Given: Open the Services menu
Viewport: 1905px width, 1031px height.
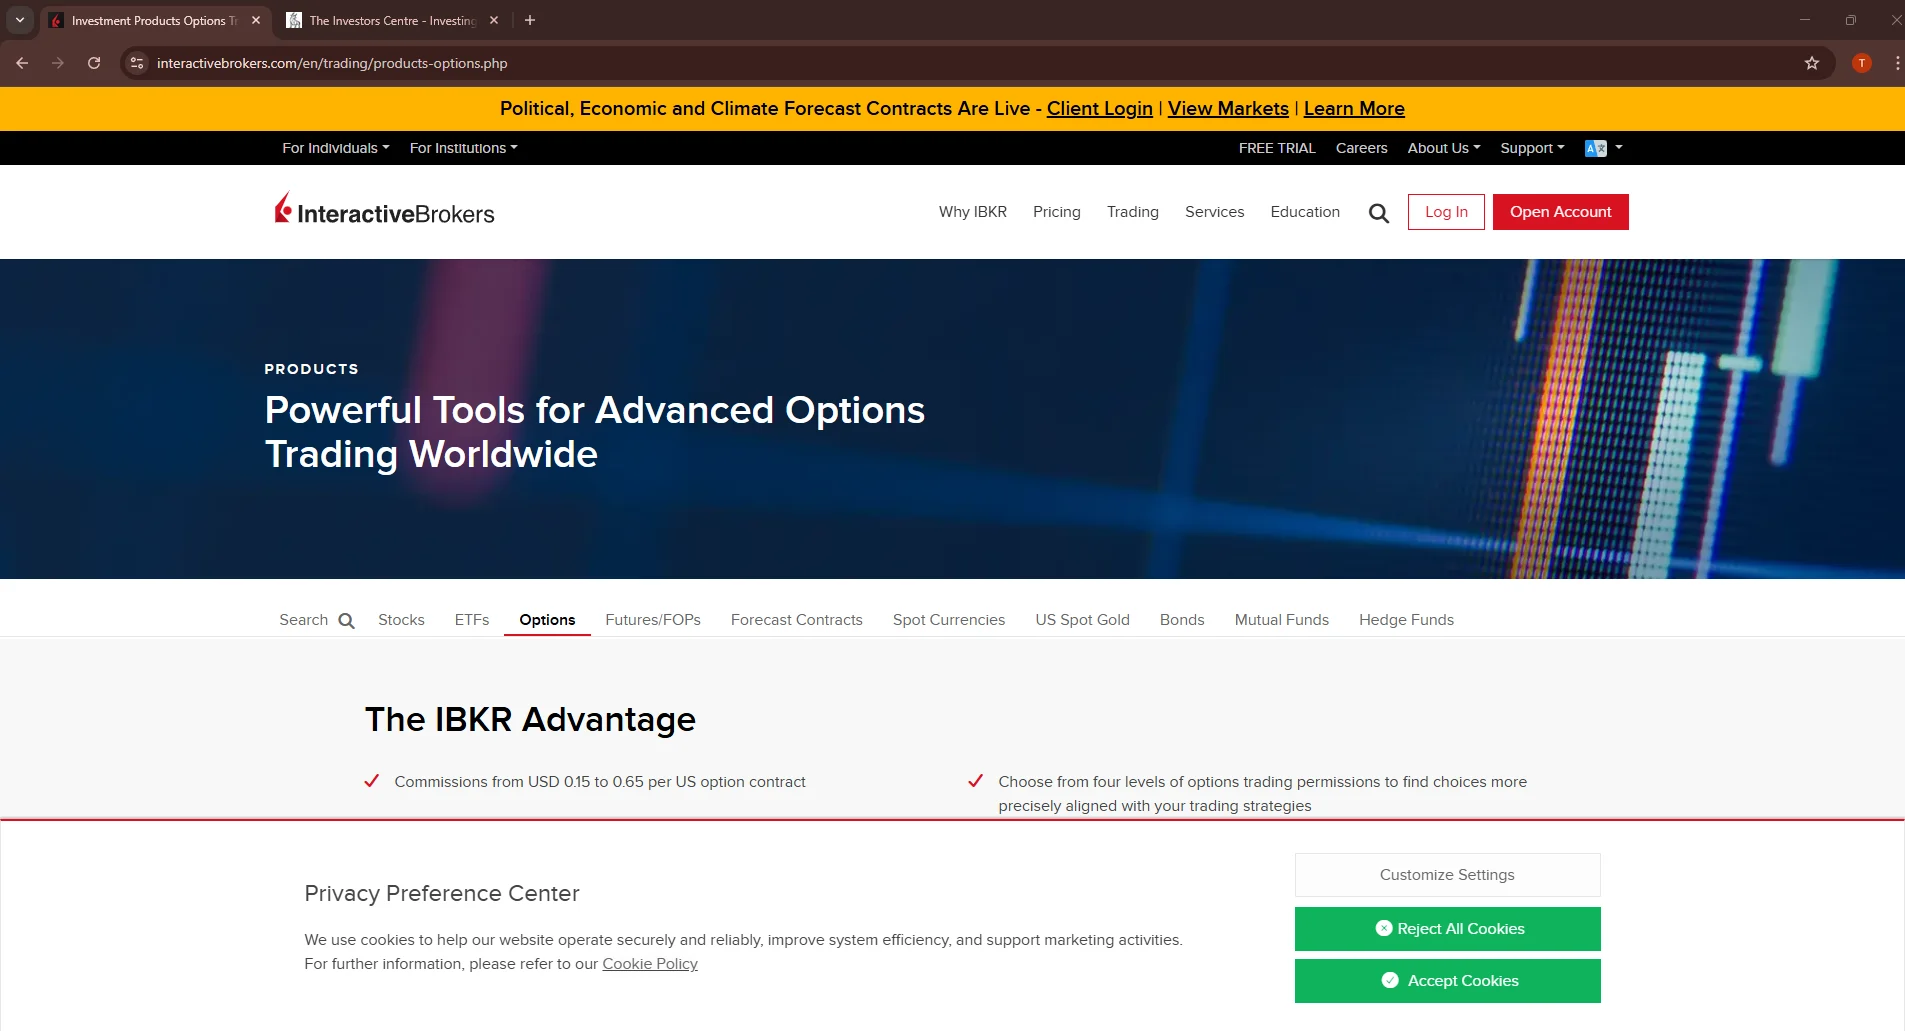Looking at the screenshot, I should 1214,212.
